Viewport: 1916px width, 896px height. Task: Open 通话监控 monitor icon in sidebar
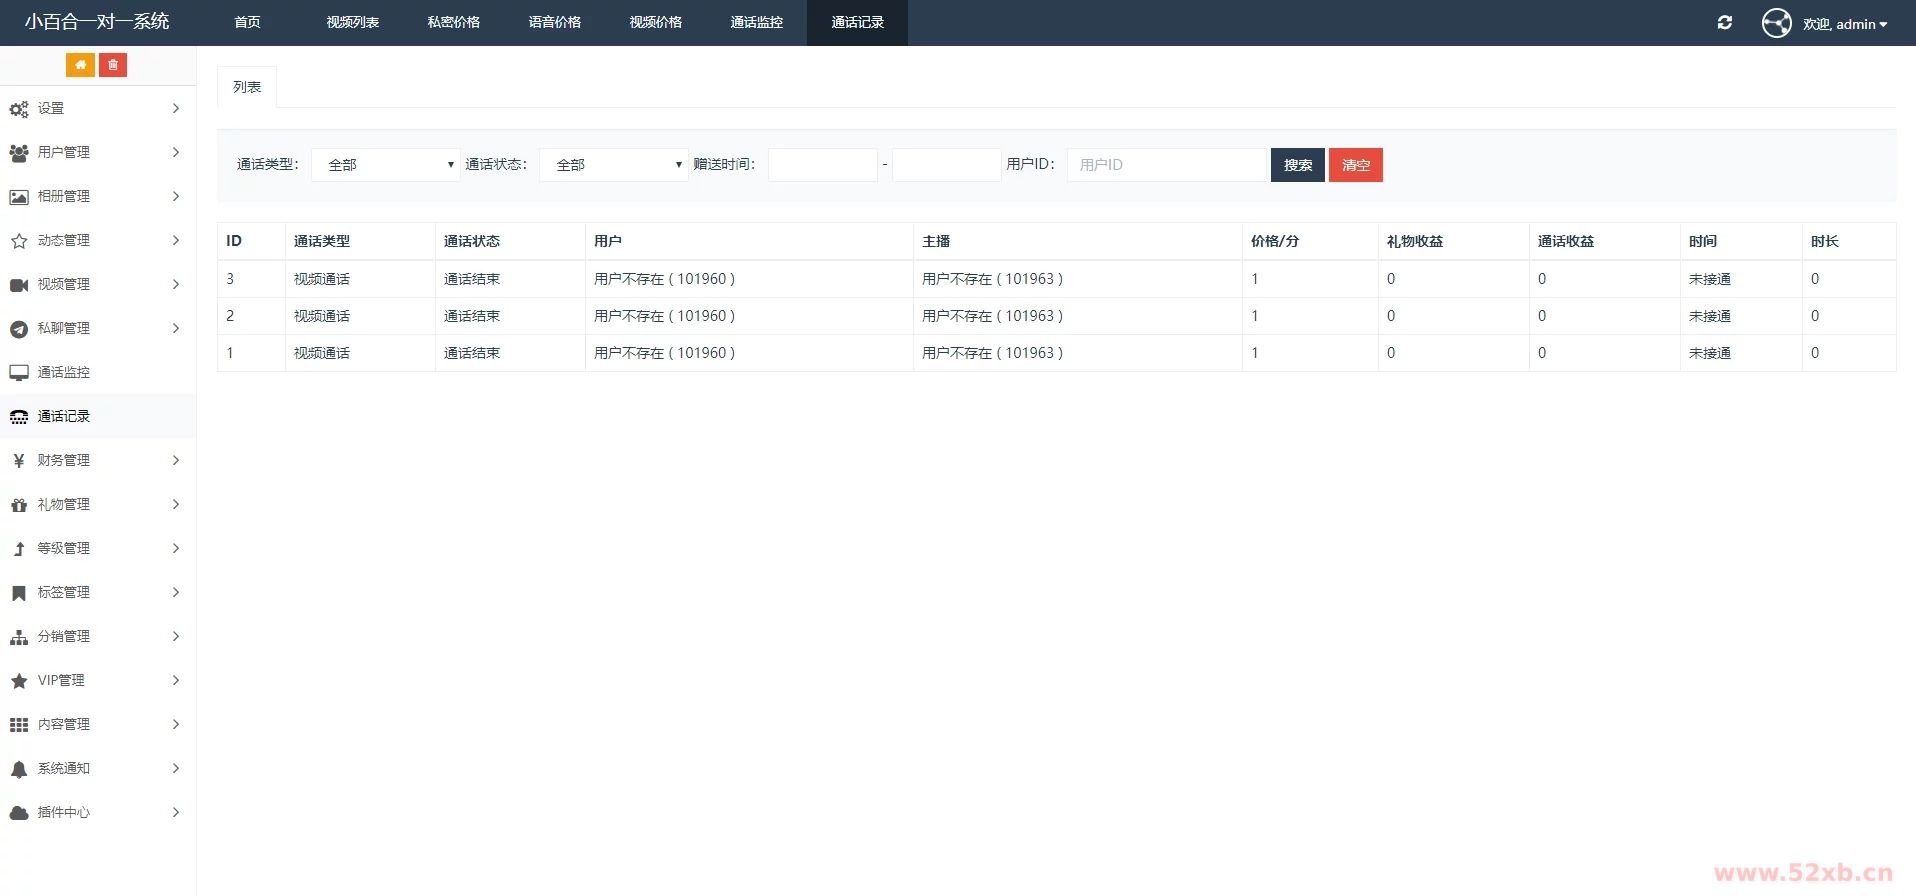coord(19,372)
